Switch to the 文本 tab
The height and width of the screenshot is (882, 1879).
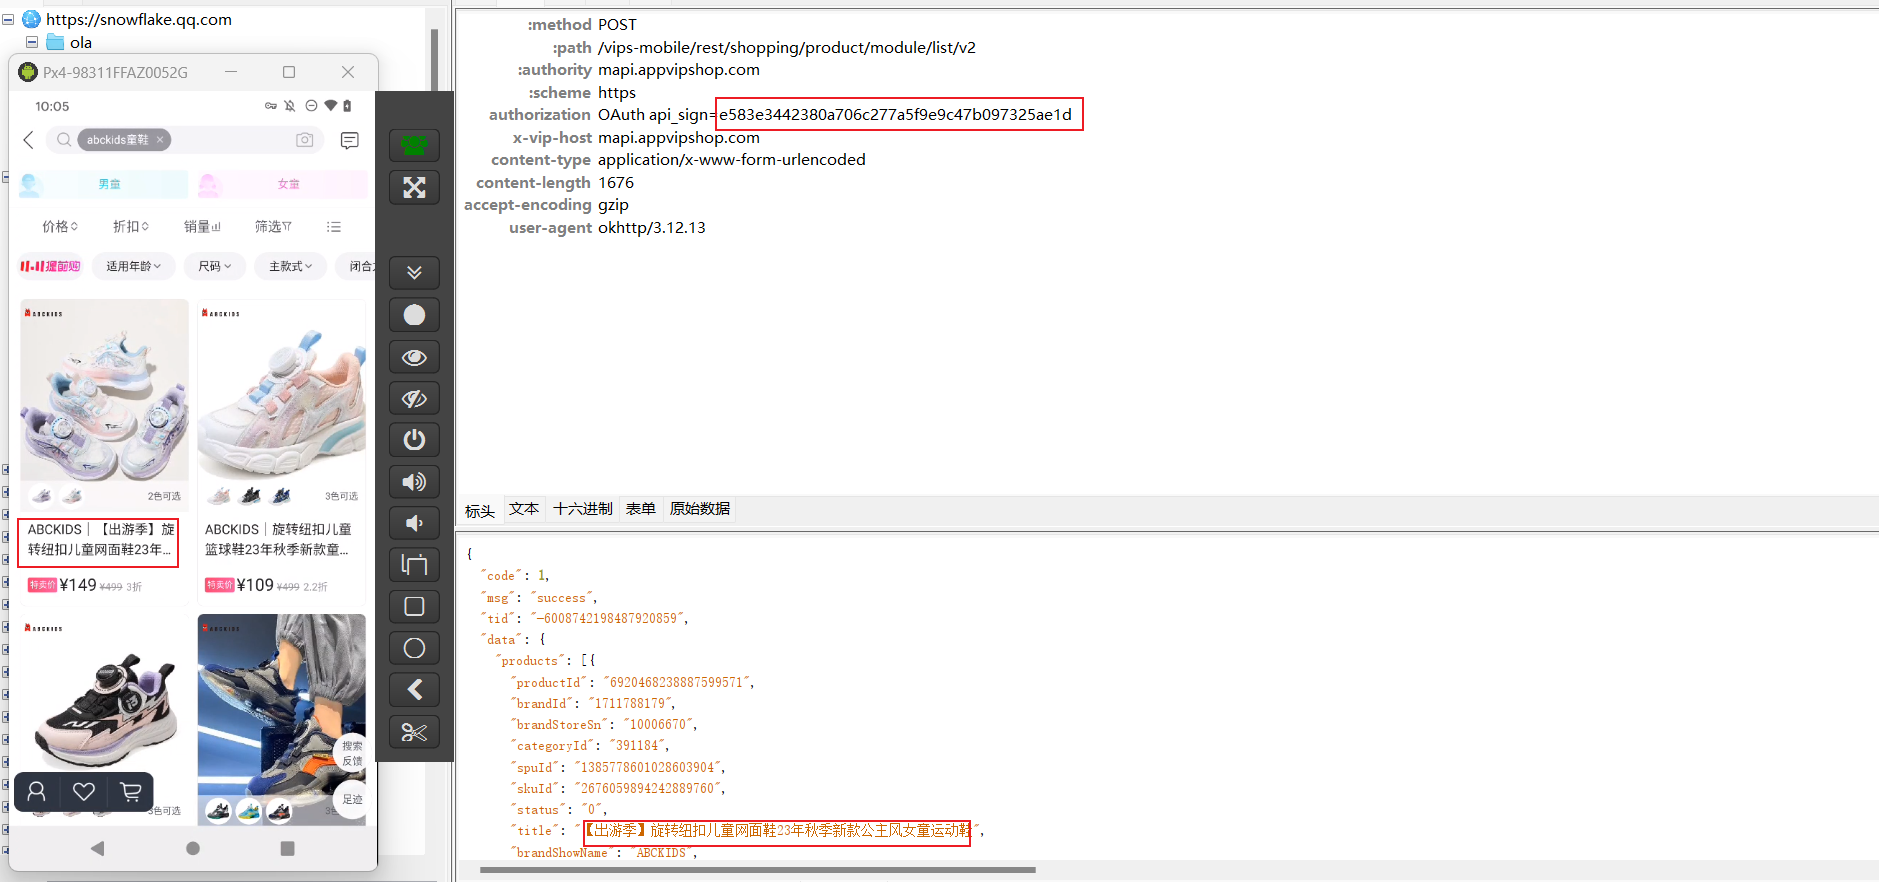click(524, 509)
